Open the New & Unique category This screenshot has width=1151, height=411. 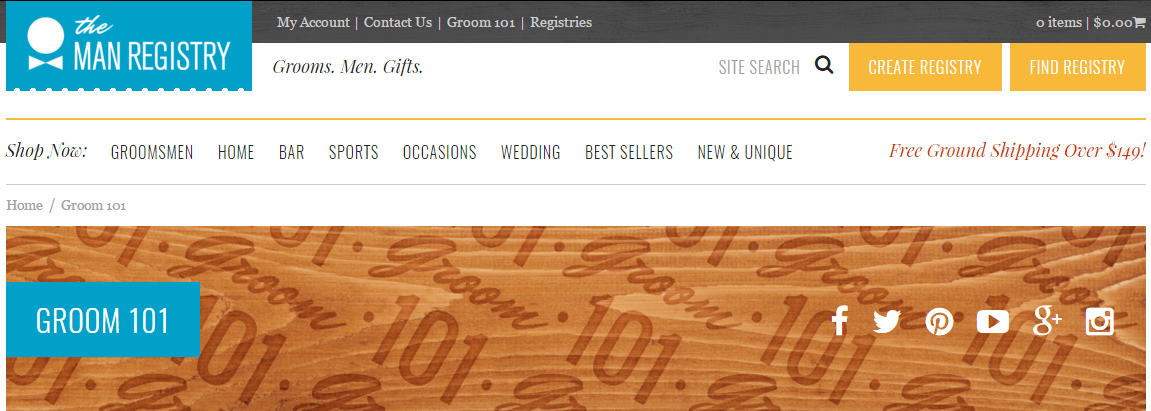coord(745,153)
